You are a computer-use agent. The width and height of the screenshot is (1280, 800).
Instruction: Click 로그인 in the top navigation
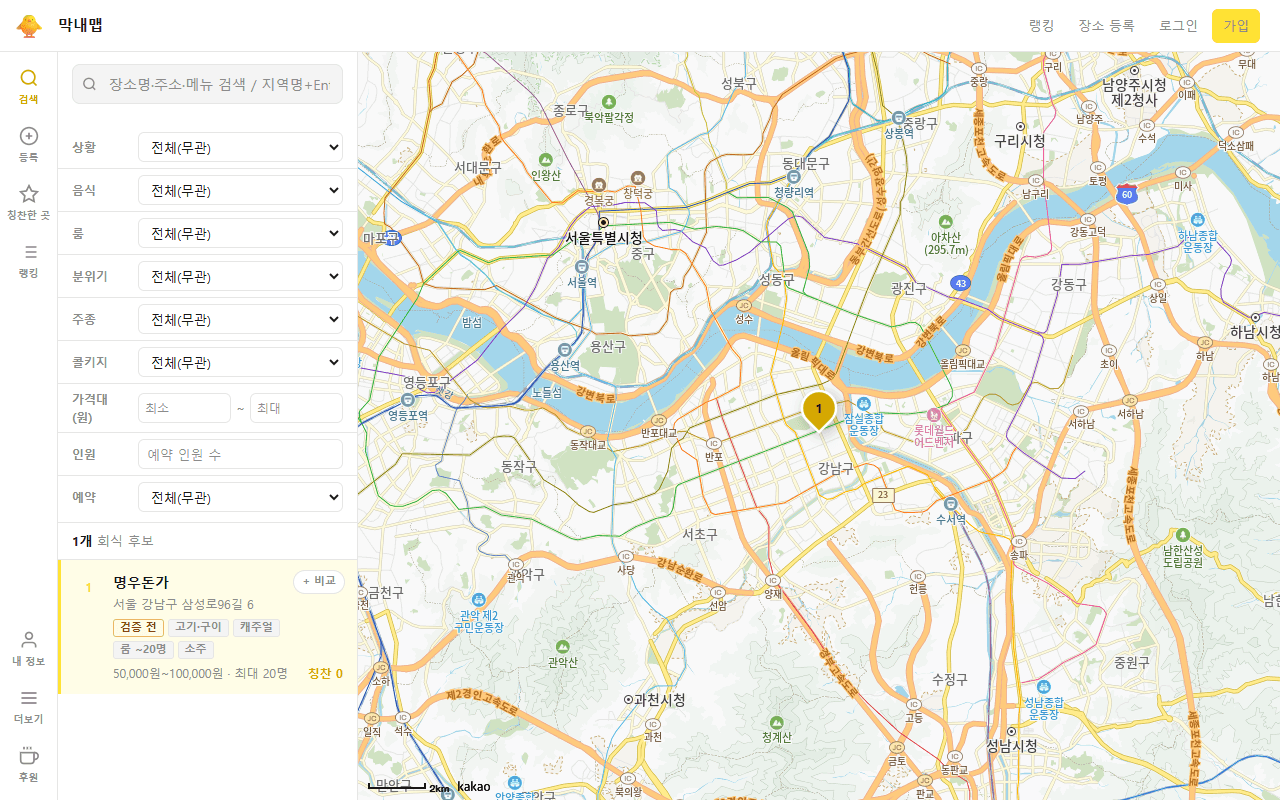1178,26
